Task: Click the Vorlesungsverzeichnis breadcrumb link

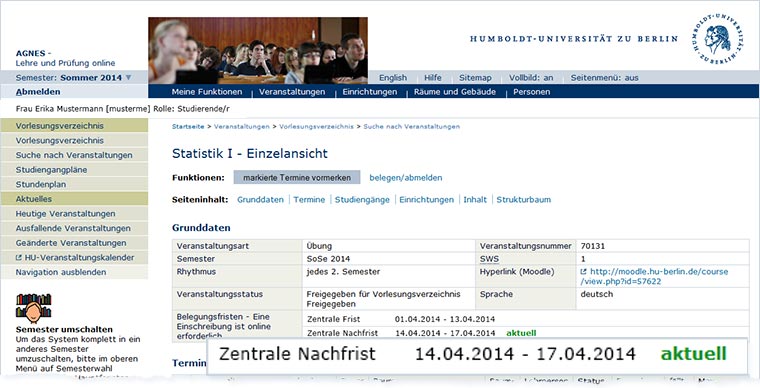Action: (x=316, y=126)
